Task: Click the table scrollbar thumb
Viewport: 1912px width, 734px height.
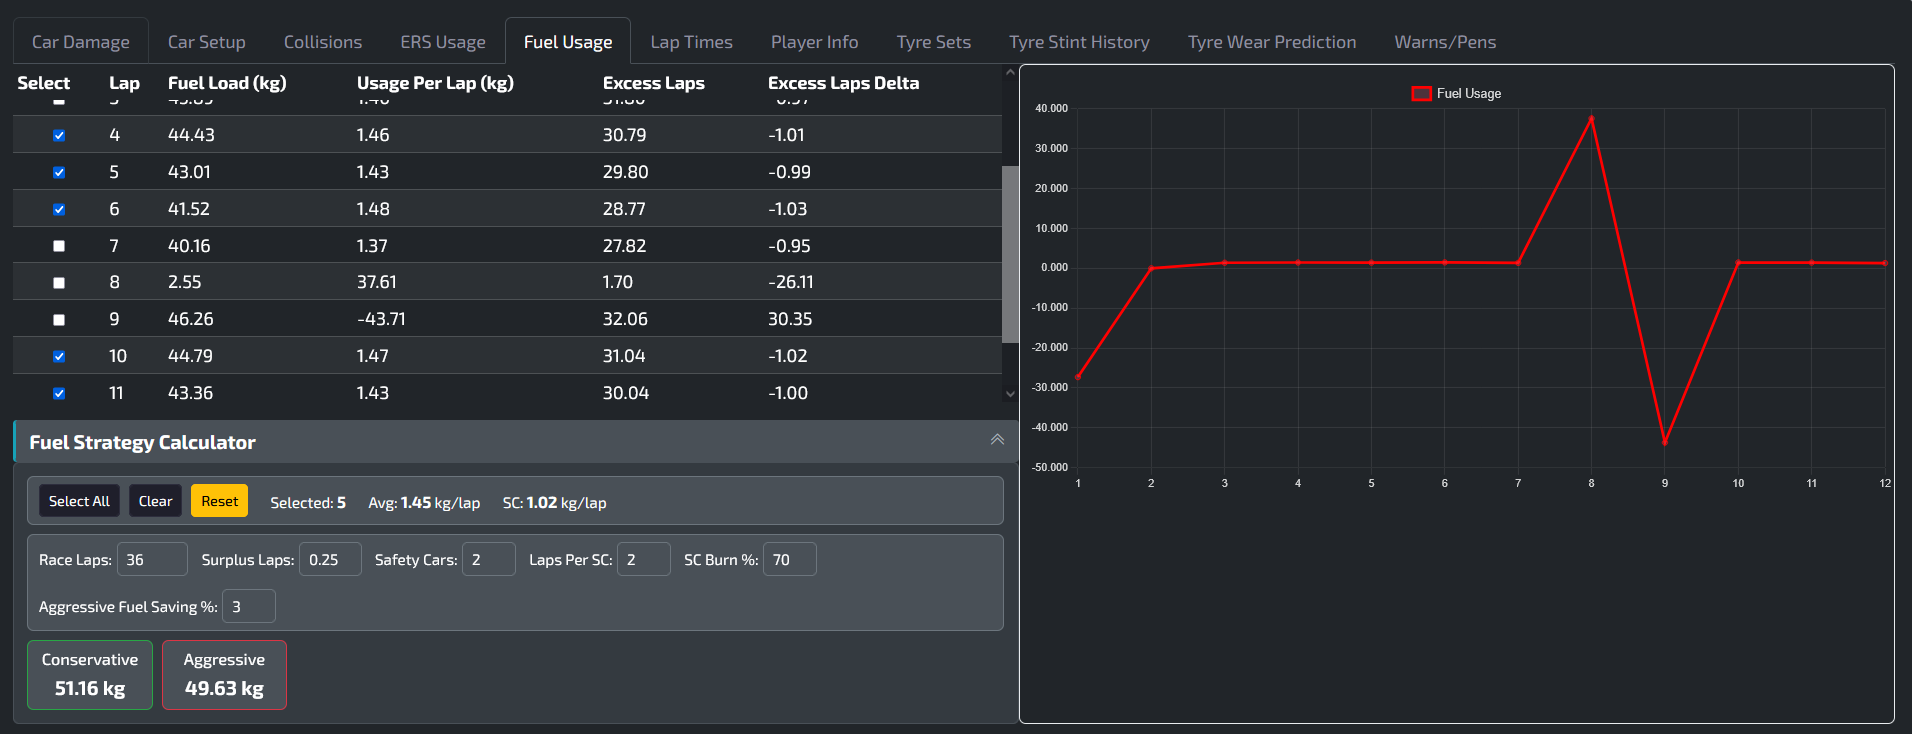Action: [1010, 254]
